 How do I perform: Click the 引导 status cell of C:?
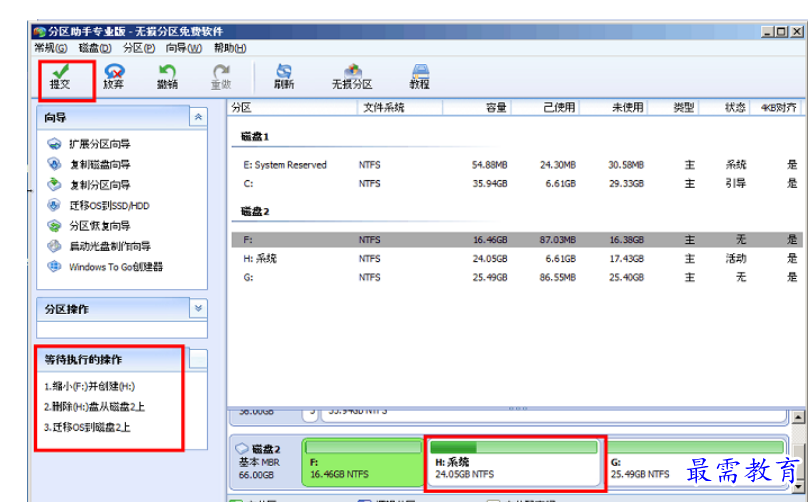point(735,183)
